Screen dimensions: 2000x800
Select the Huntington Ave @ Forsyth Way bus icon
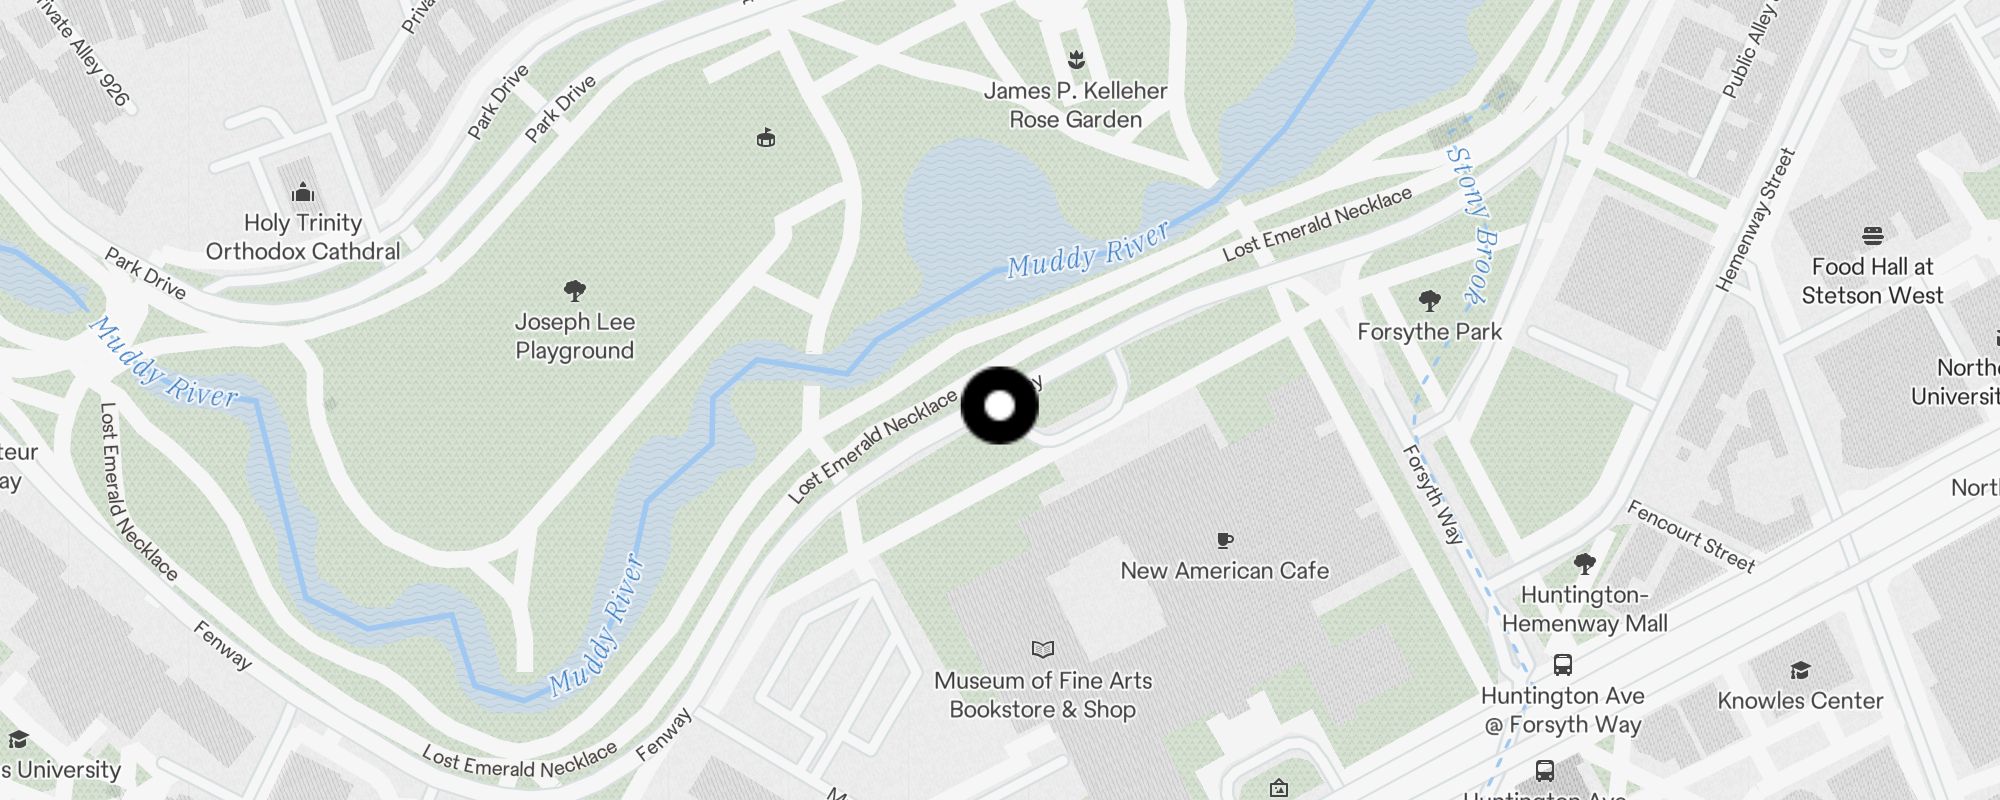[1562, 664]
